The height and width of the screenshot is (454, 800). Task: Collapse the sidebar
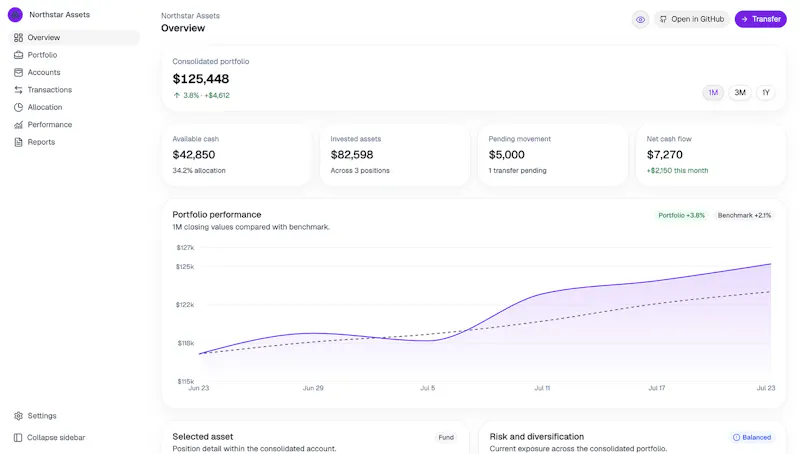(74, 438)
